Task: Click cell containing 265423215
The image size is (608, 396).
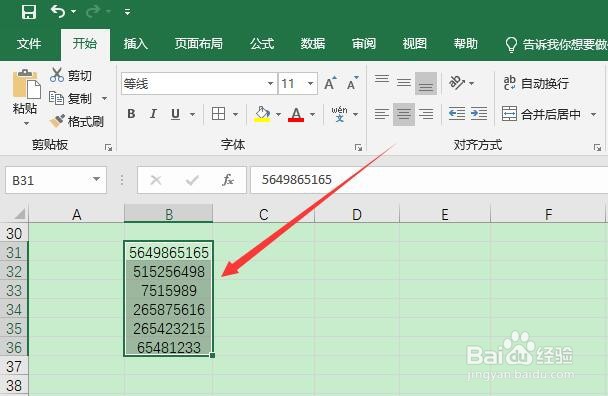Action: click(x=169, y=329)
